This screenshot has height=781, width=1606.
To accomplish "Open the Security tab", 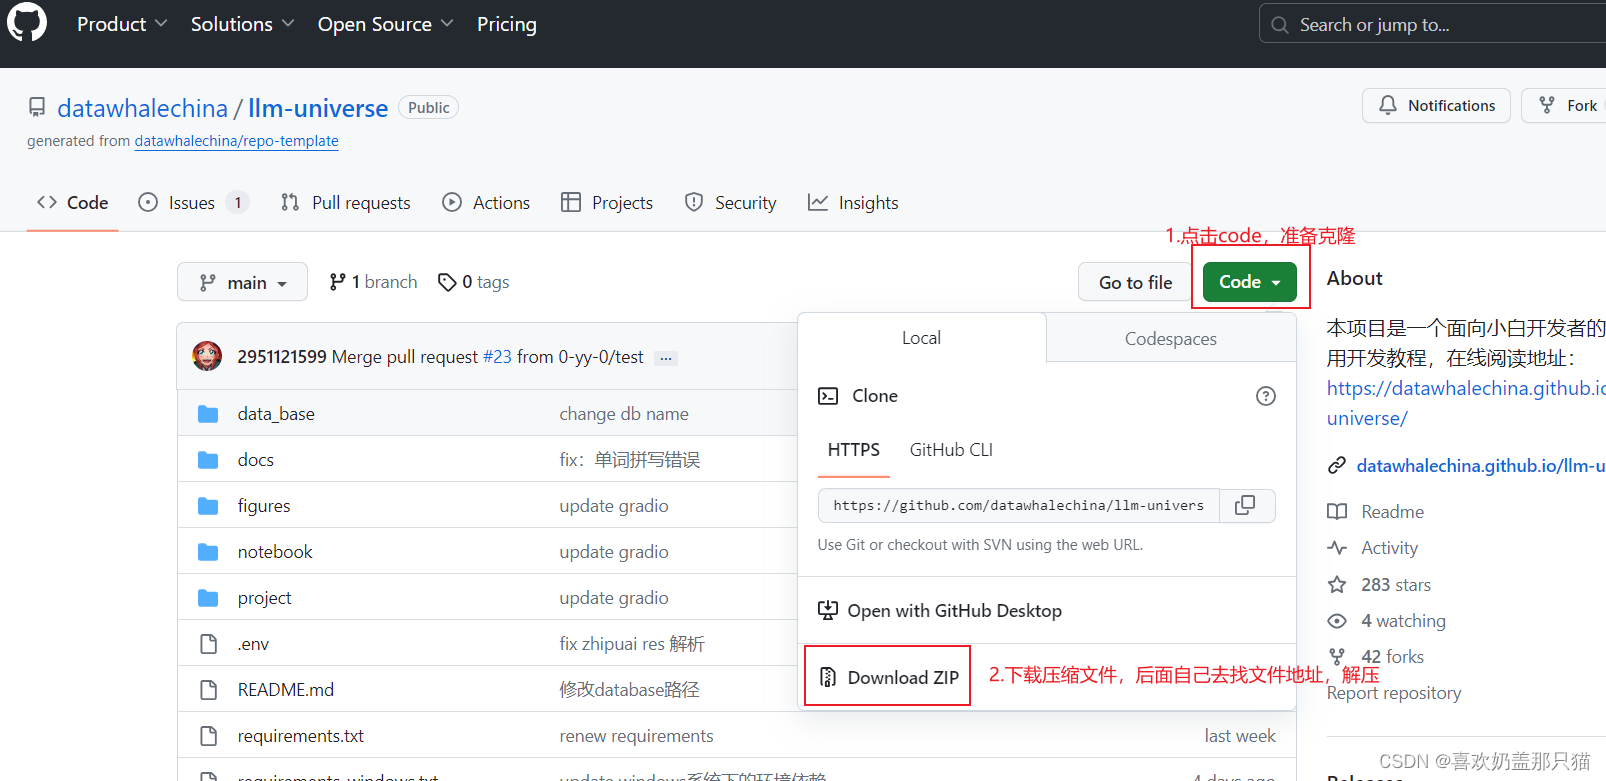I will click(x=730, y=202).
